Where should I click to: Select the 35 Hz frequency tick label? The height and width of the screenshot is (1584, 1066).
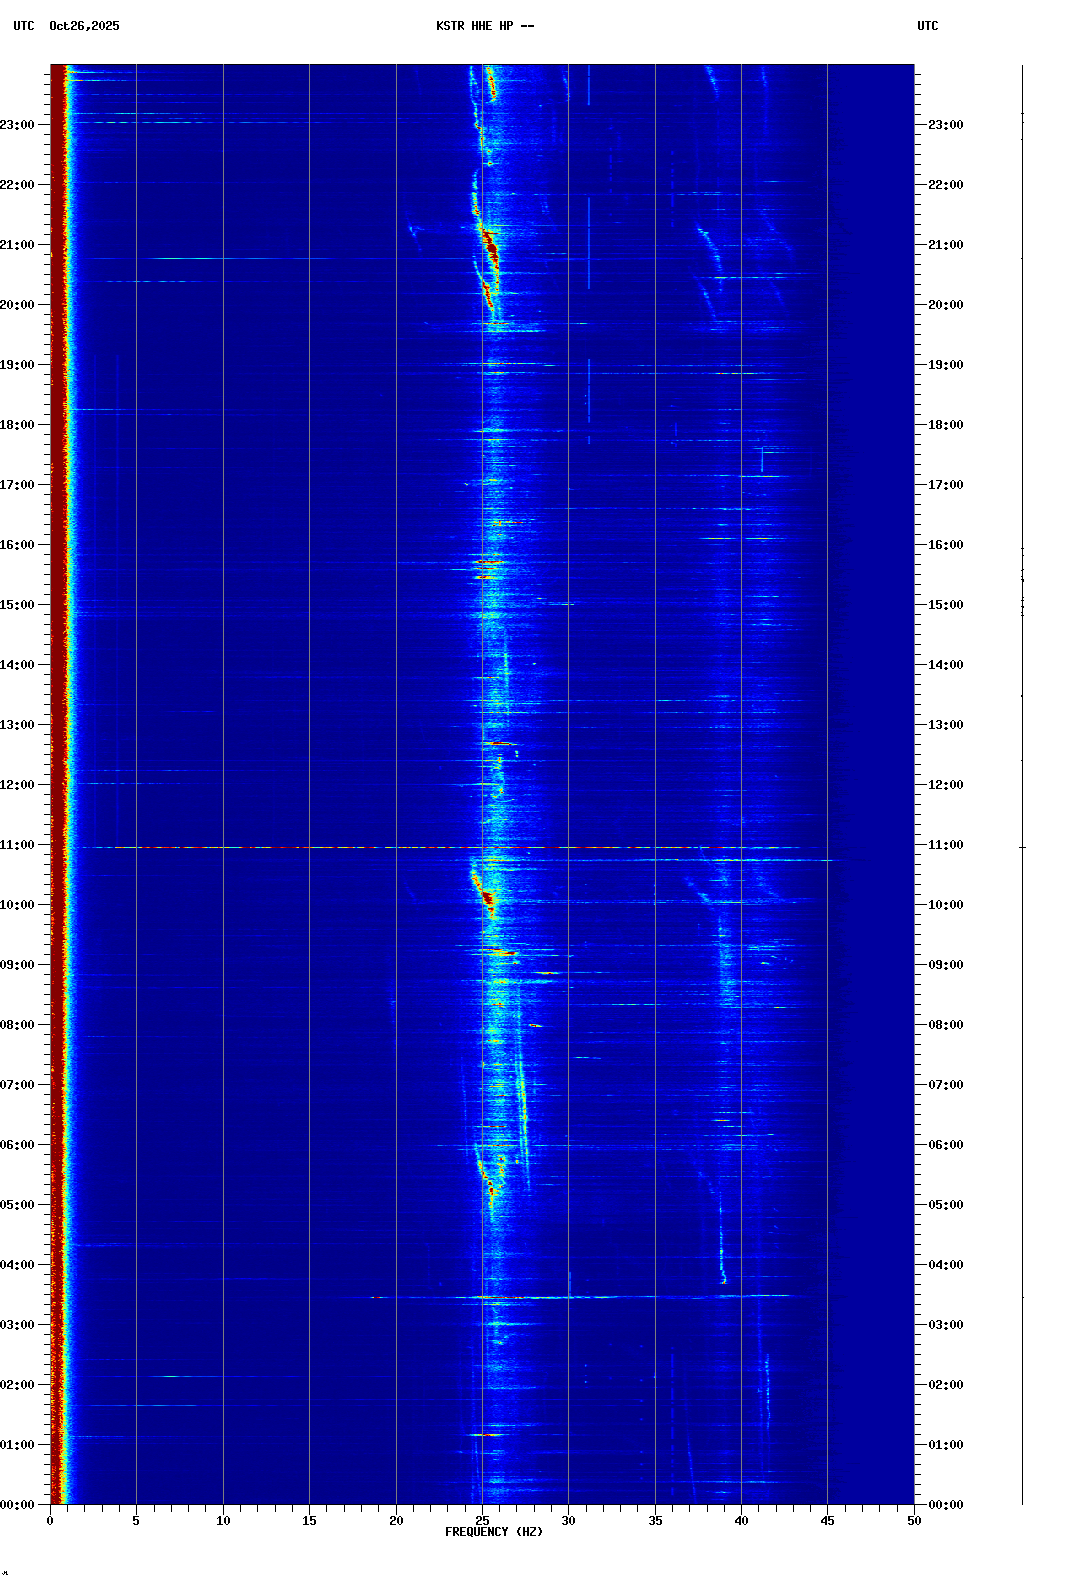(655, 1521)
